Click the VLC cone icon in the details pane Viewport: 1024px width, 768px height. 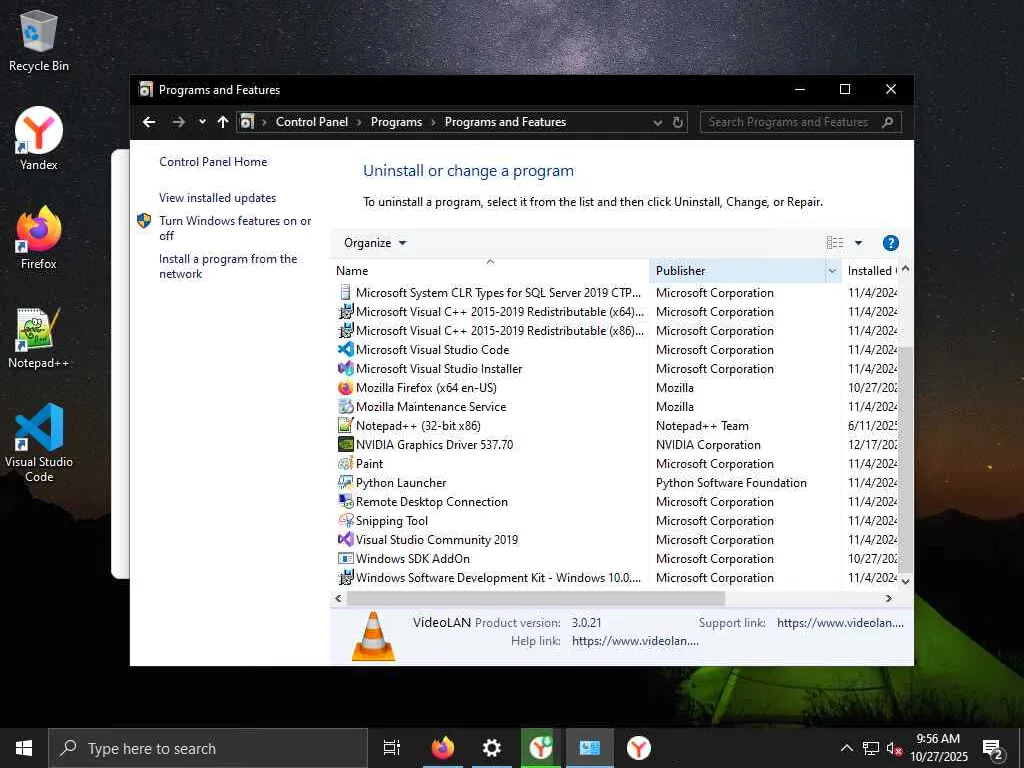point(374,636)
